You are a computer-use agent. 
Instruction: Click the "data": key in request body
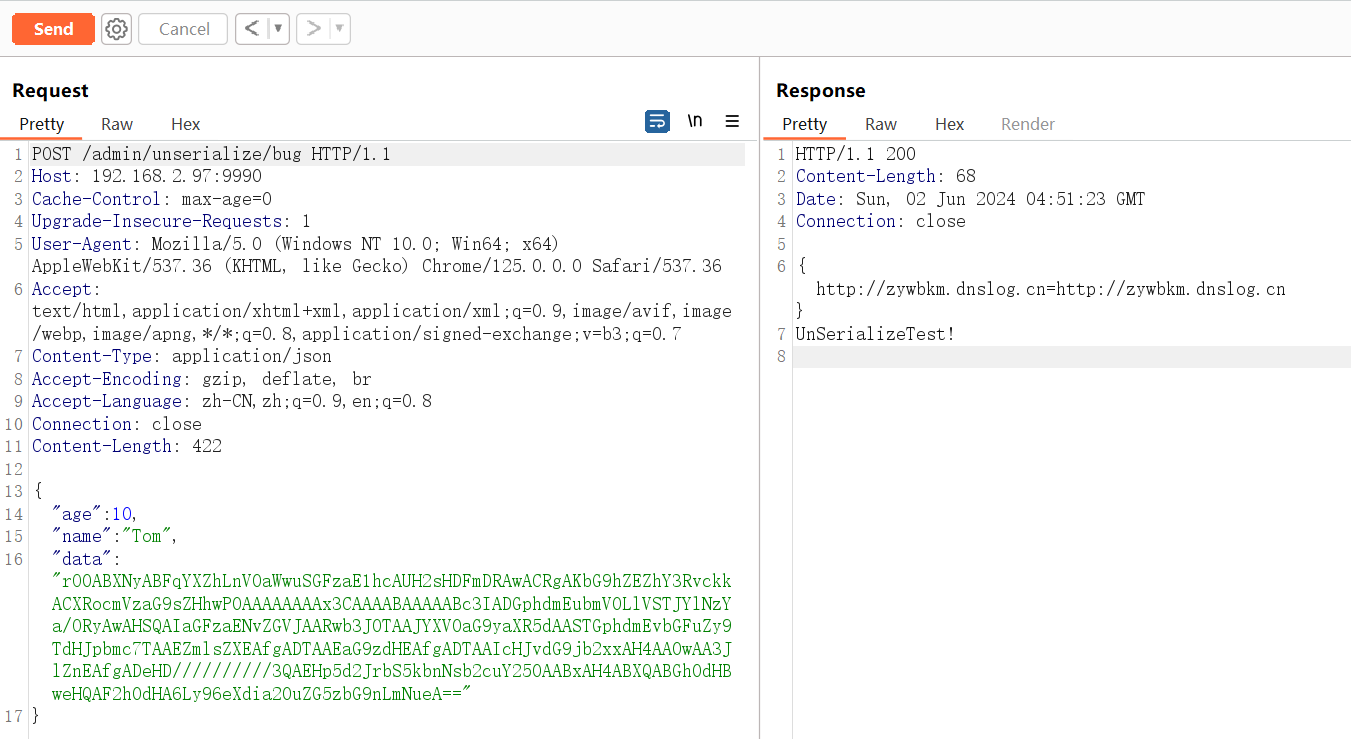pyautogui.click(x=86, y=559)
